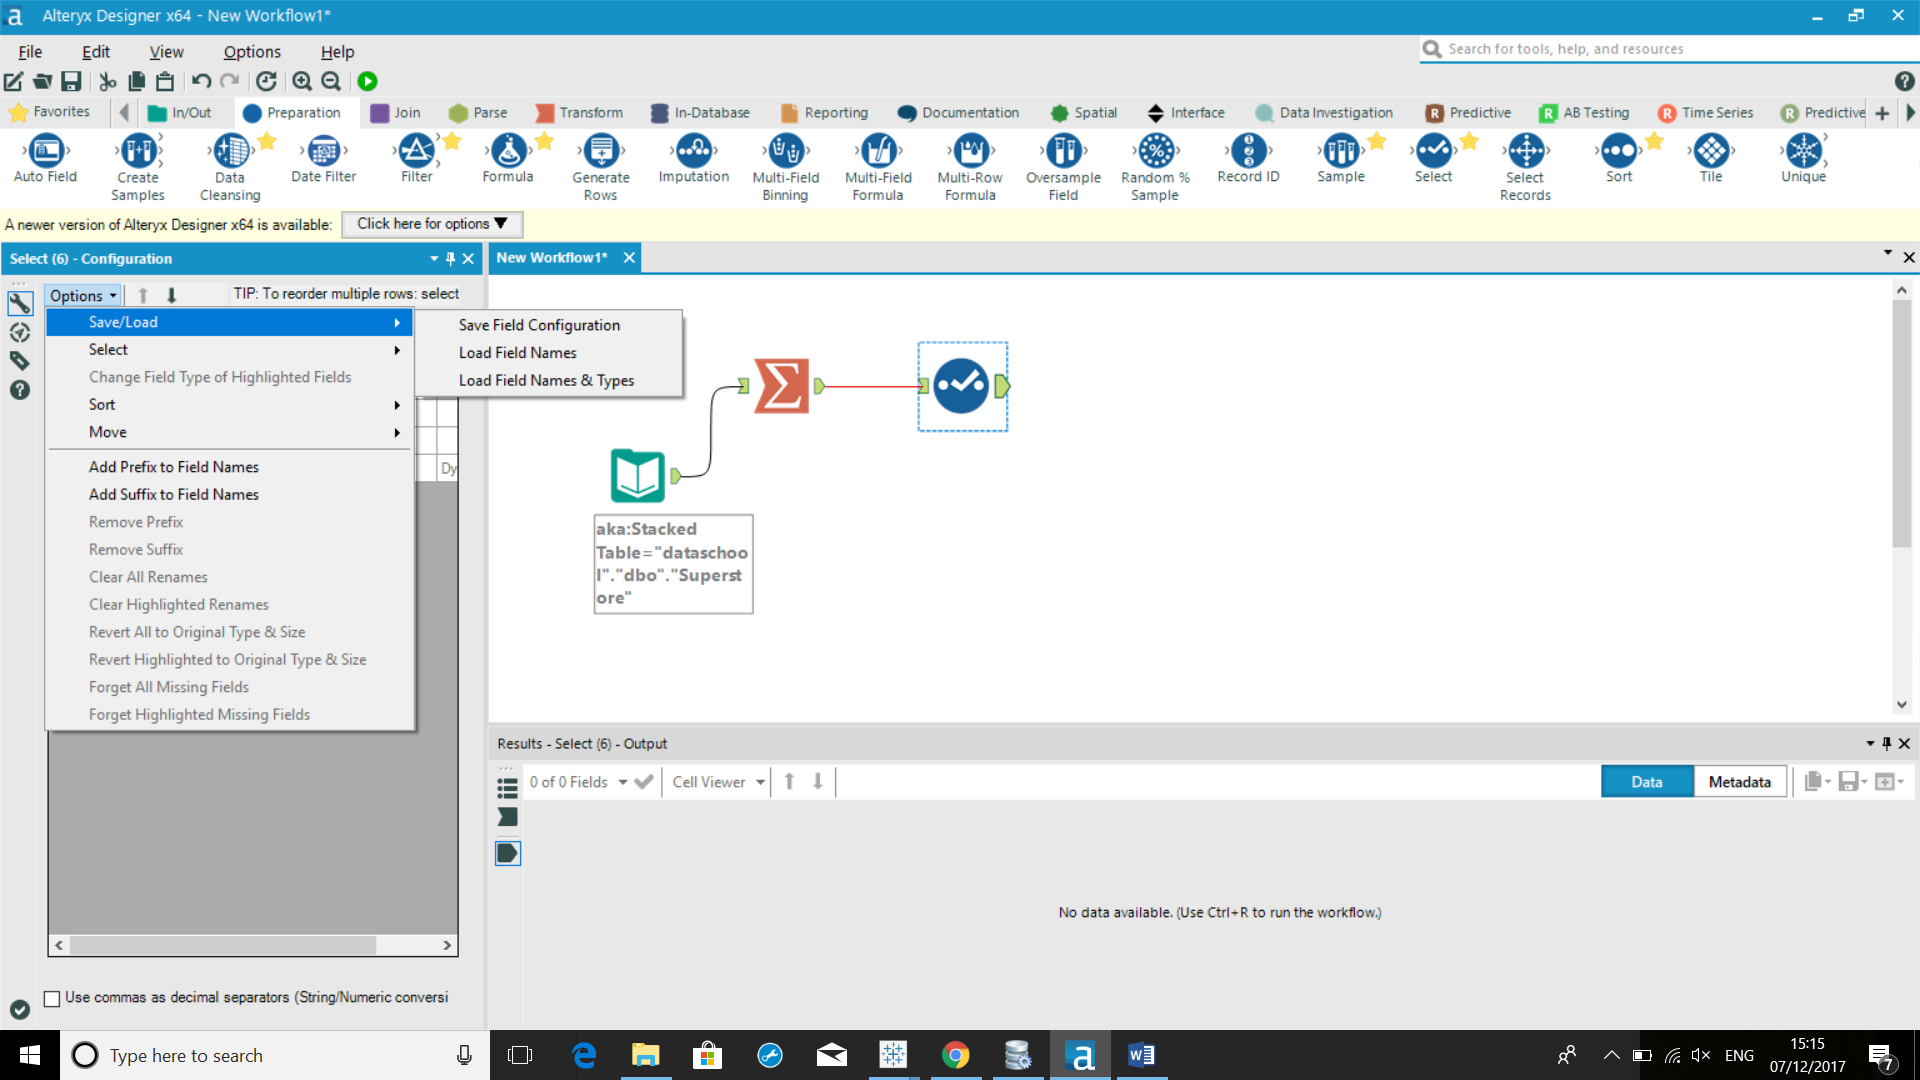Open the '0 of 0 Fields' dropdown
This screenshot has width=1920, height=1080.
(x=578, y=782)
